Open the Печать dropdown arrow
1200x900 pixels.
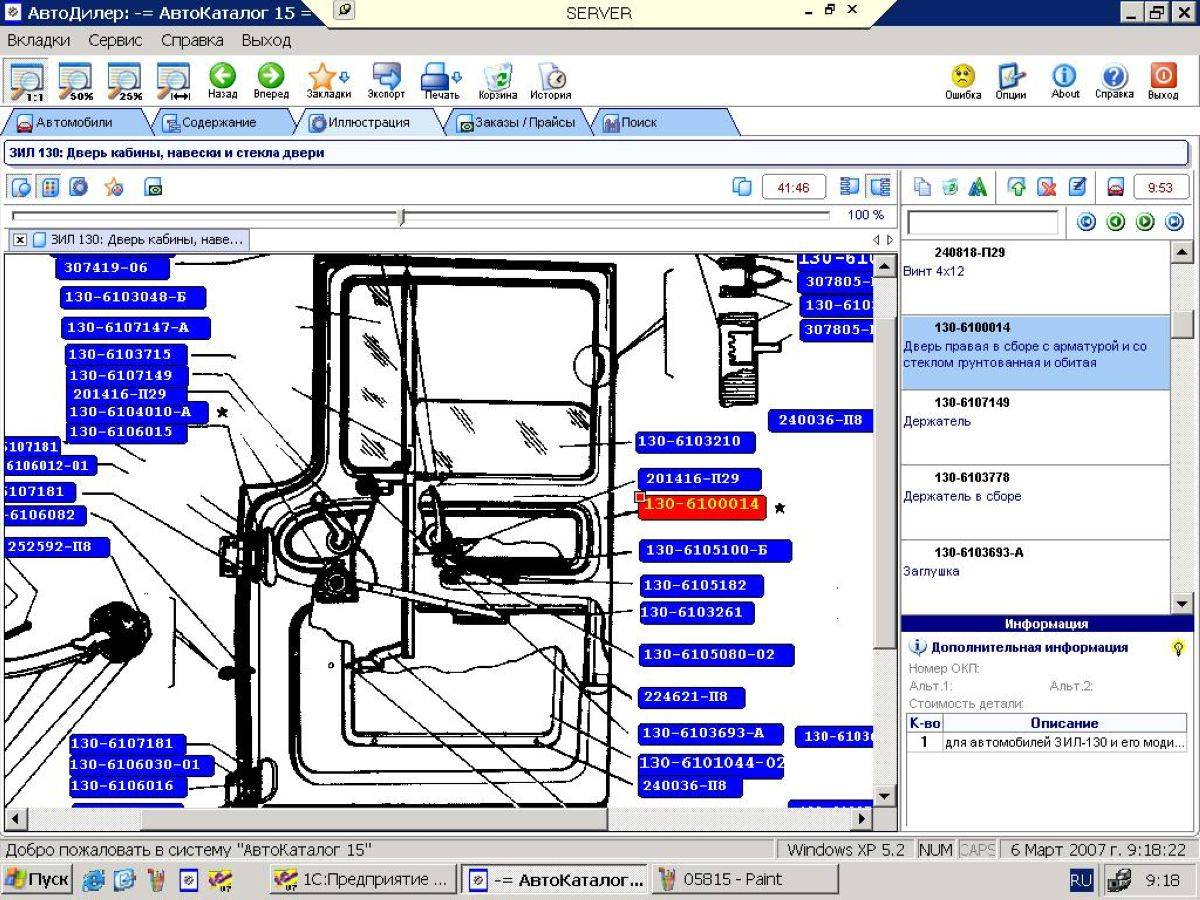(x=458, y=76)
